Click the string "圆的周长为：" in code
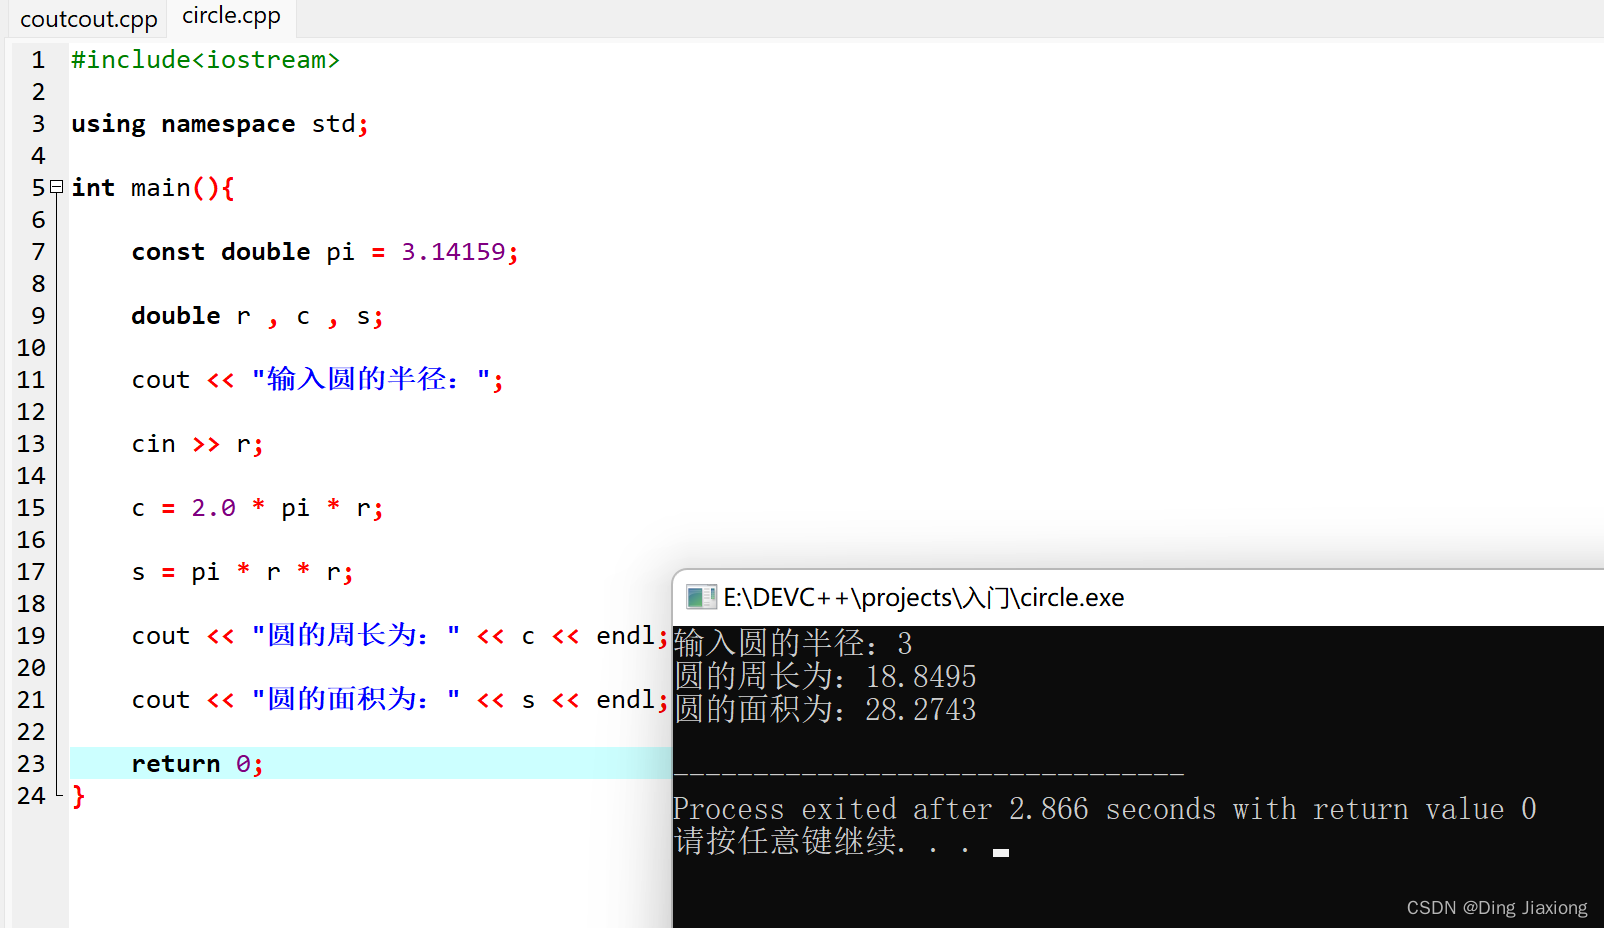 [x=356, y=636]
